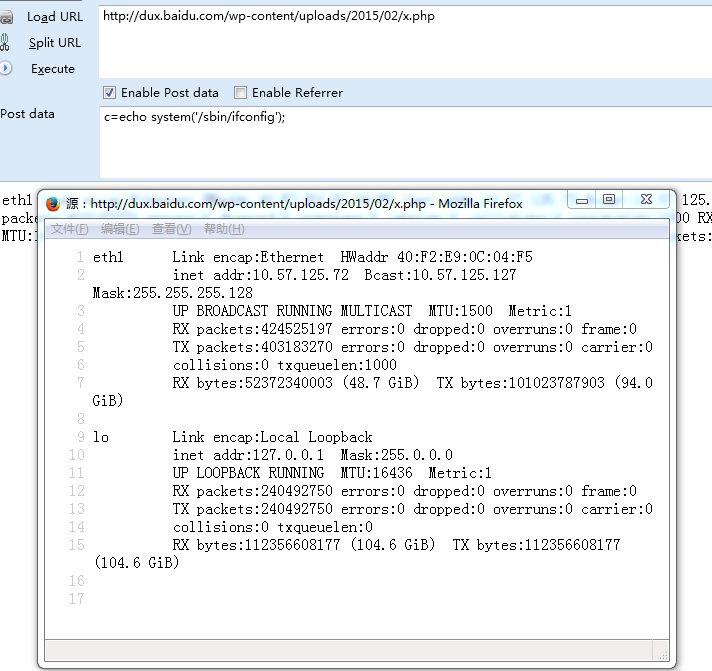
Task: Click the TX packets:403183270 text
Action: pos(252,347)
